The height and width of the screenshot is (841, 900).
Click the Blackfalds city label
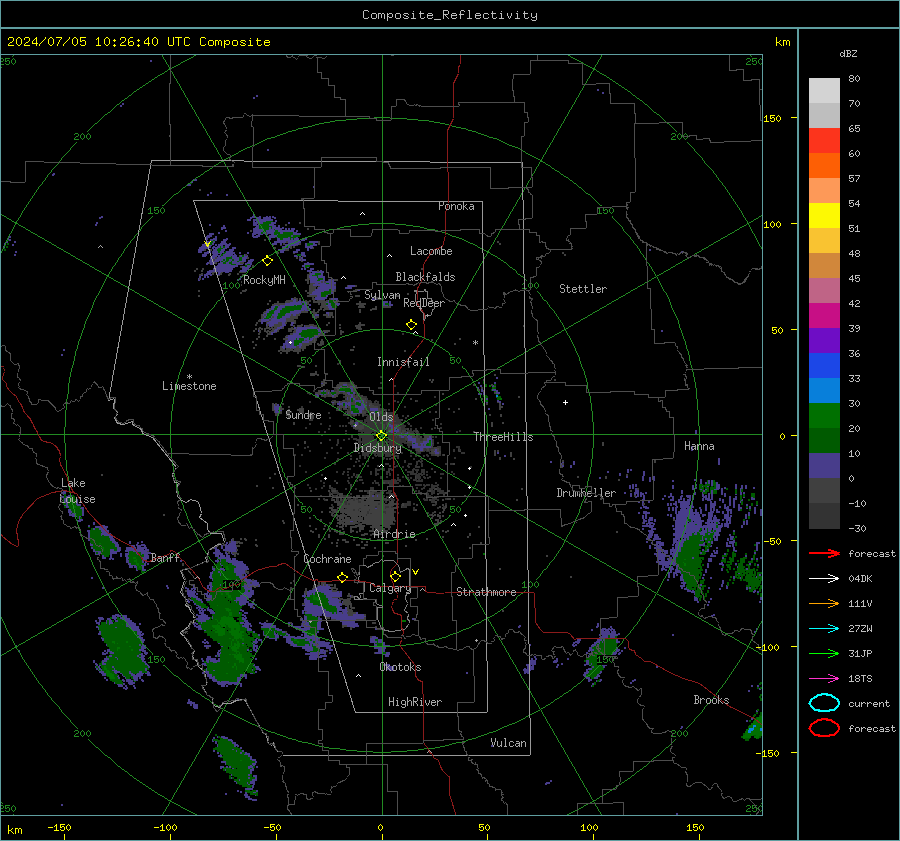[x=425, y=277]
